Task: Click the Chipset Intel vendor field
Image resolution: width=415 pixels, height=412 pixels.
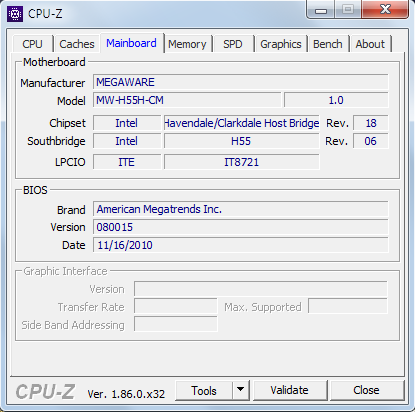Action: coord(127,123)
